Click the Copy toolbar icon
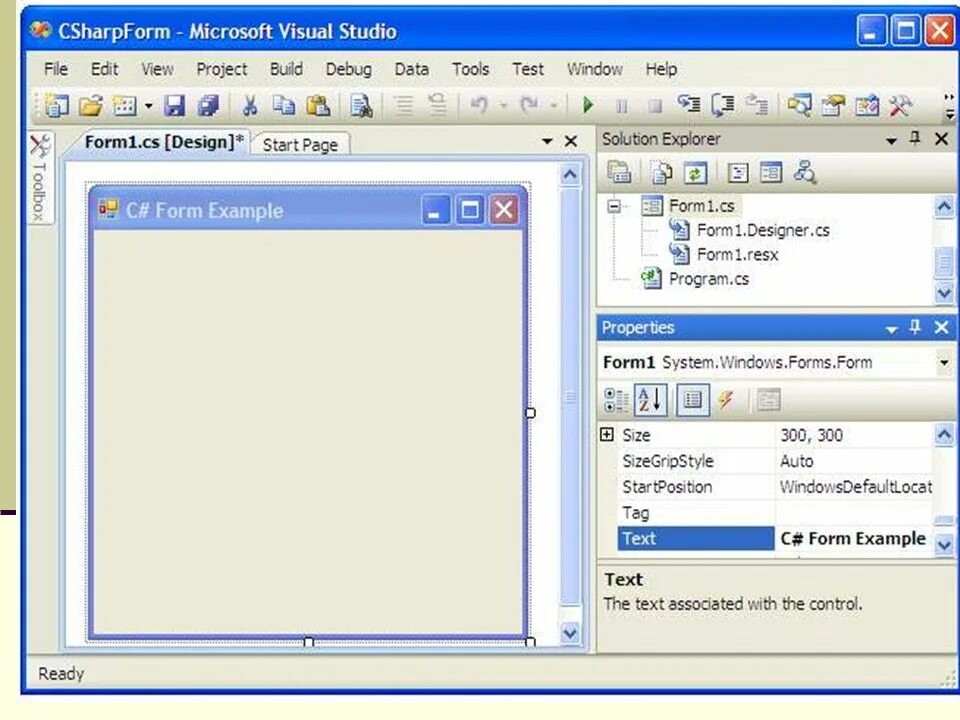 tap(283, 105)
